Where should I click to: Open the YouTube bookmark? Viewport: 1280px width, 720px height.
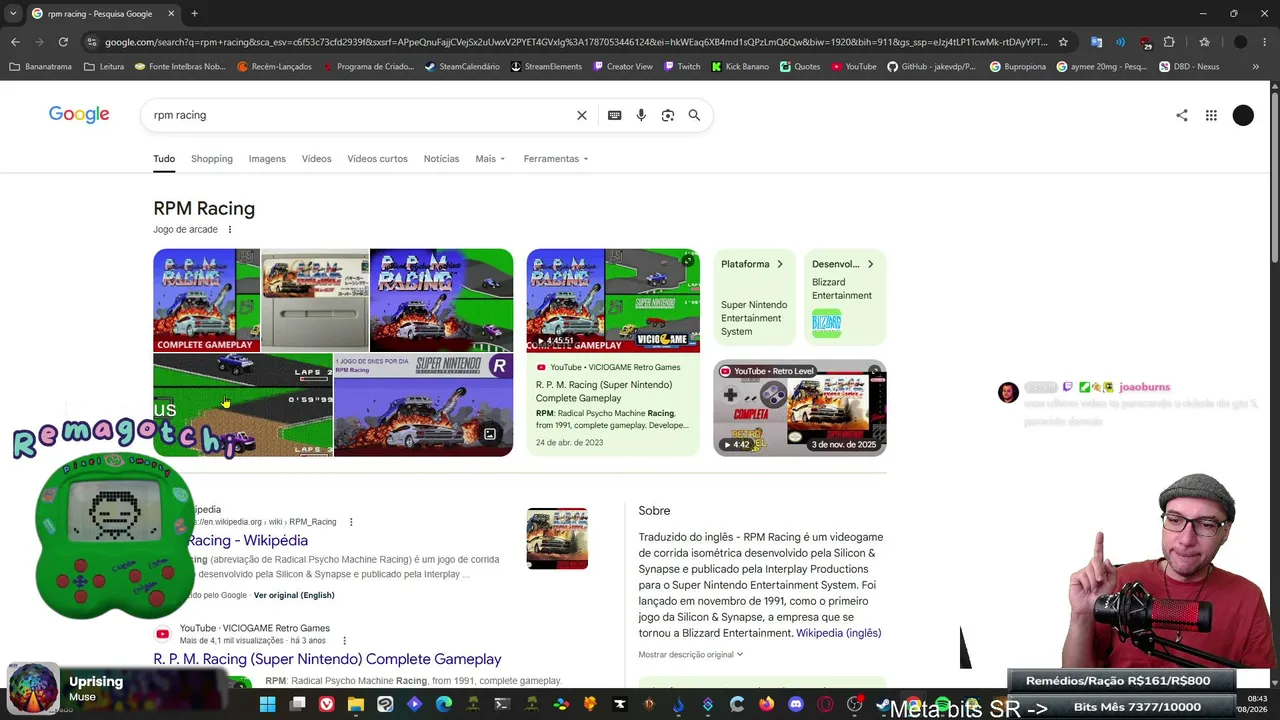coord(853,67)
